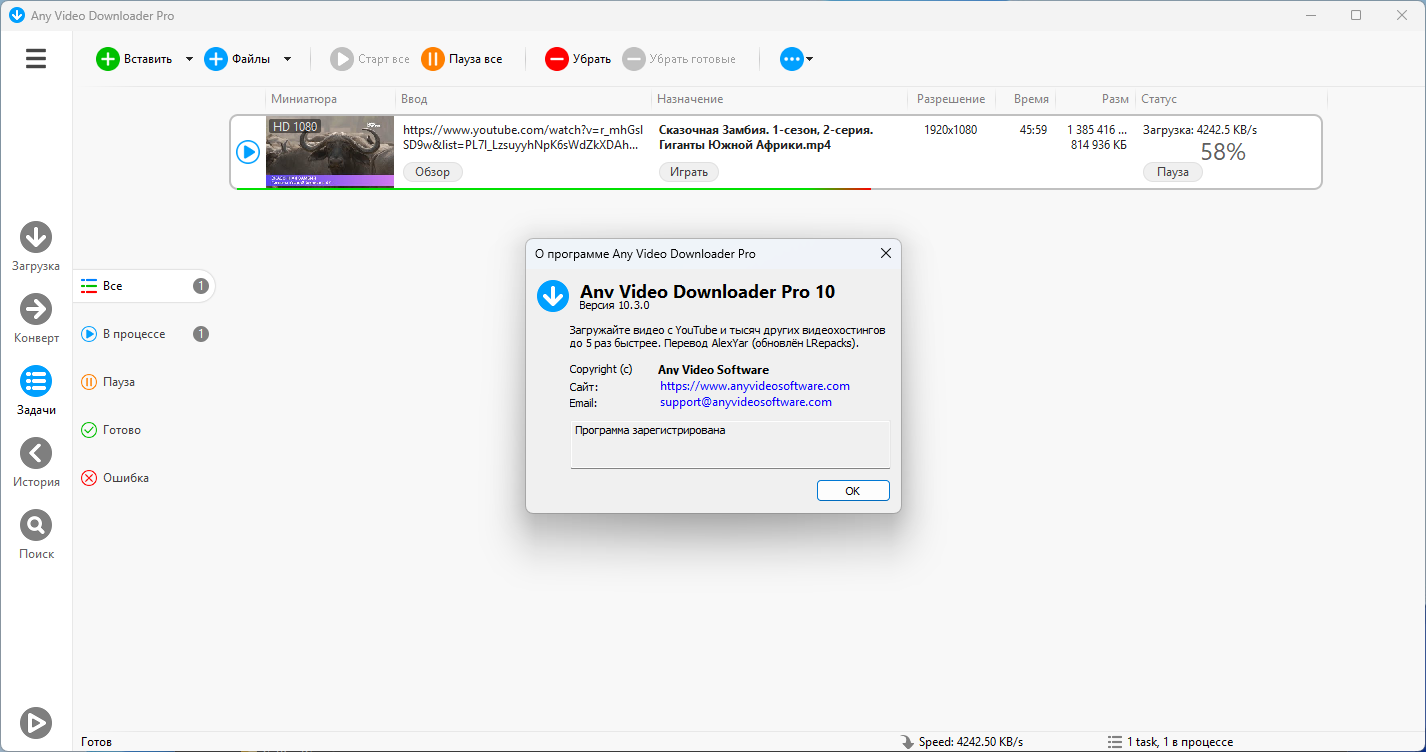Click the green Вставить plus icon
Screen dimensions: 1426x752
[x=107, y=59]
